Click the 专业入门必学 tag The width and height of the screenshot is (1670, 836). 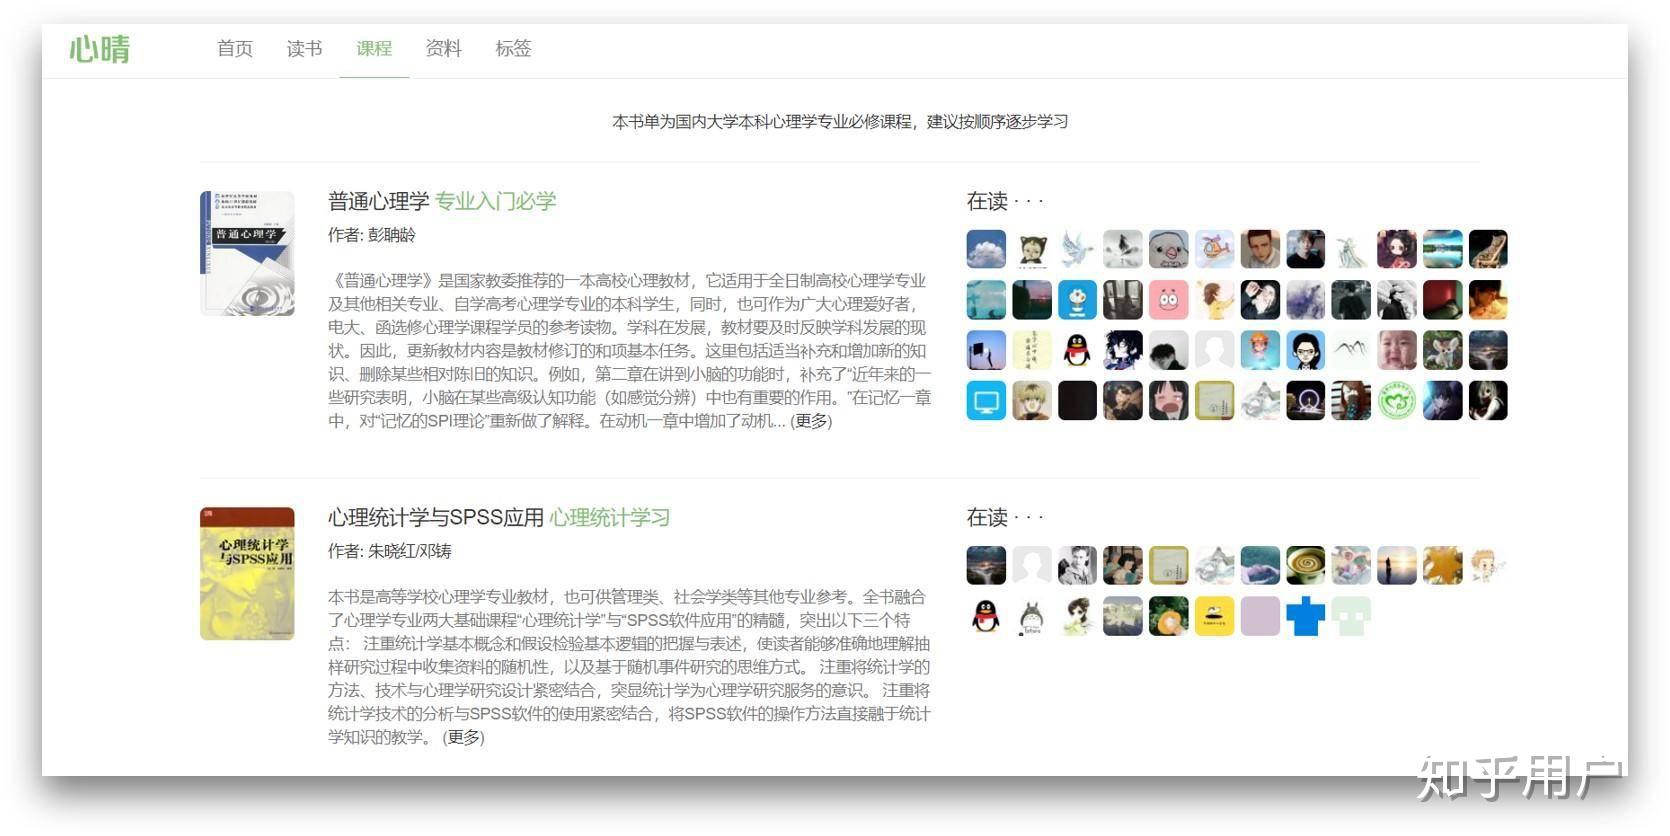point(495,201)
